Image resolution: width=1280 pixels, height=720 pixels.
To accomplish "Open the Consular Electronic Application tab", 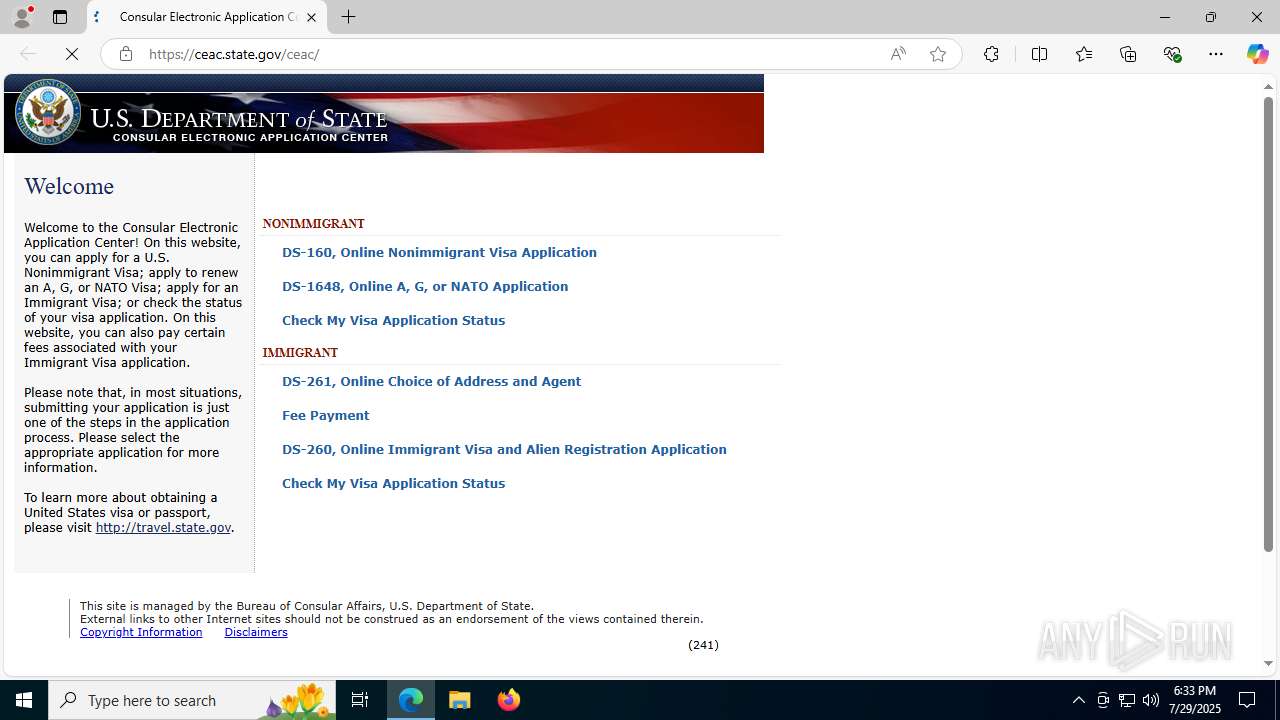I will tap(206, 17).
